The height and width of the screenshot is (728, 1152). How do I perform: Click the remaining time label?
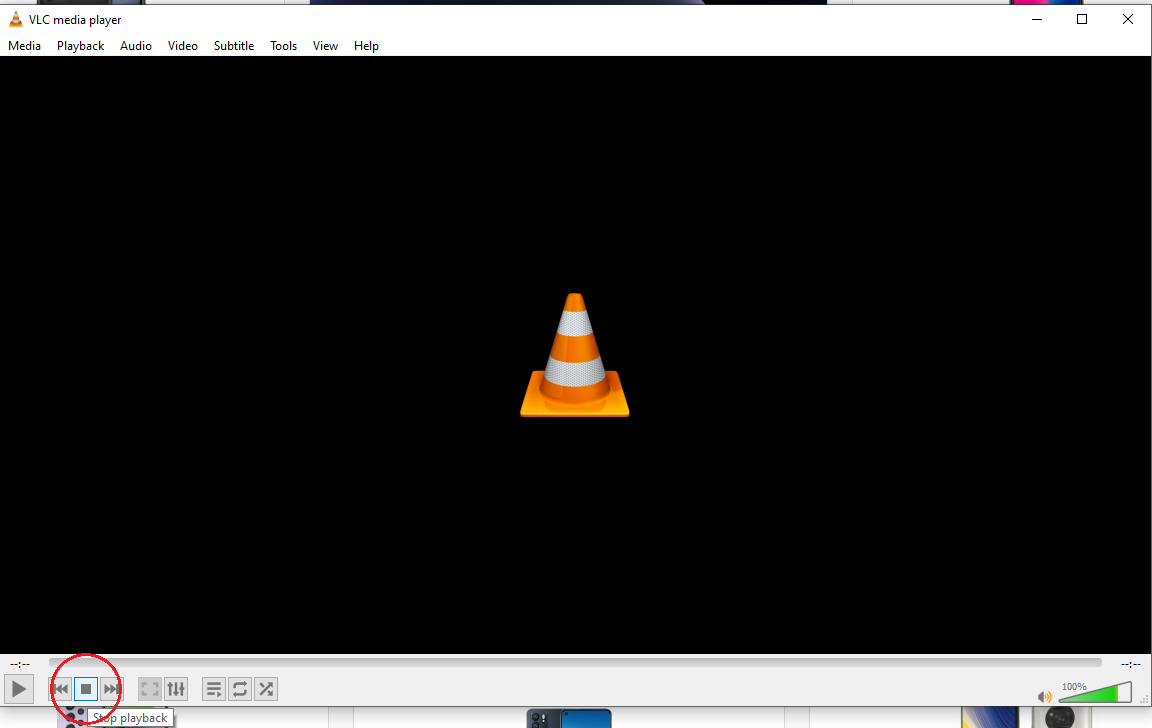(x=1131, y=664)
